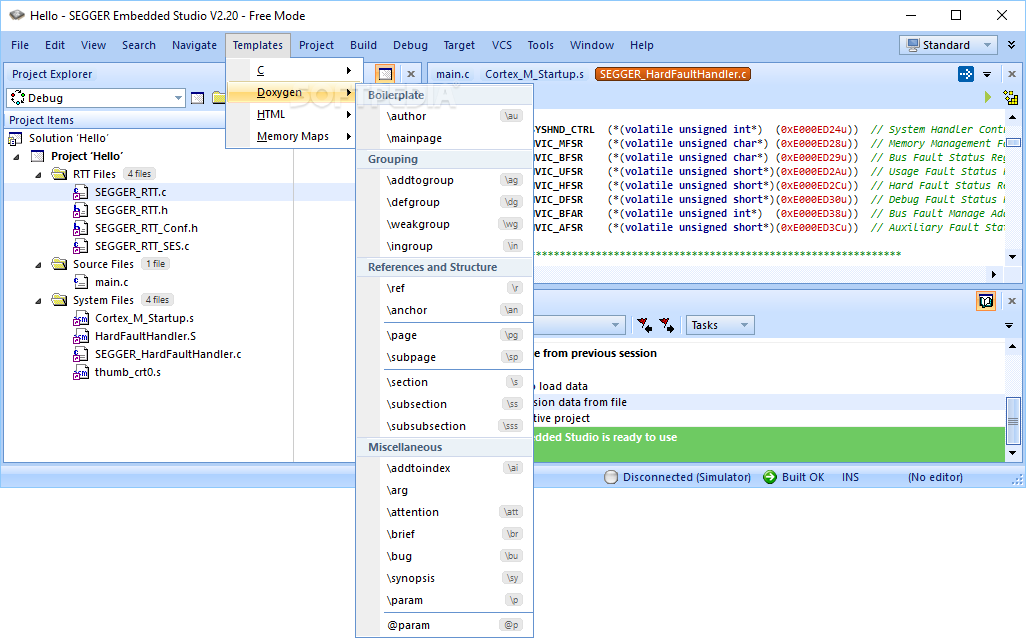The height and width of the screenshot is (638, 1026).
Task: Choose the \subsection template
Action: [x=444, y=404]
